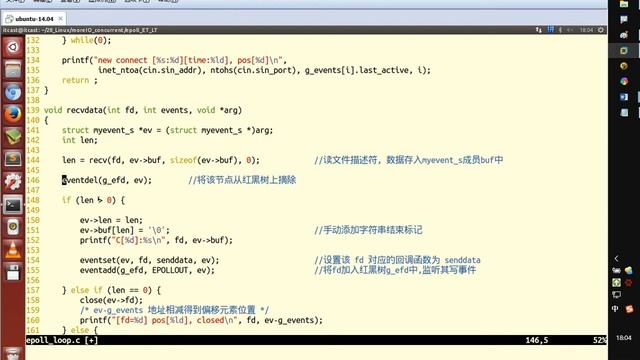Click the 'close(ev->fd);' statement
This screenshot has height=360, width=640.
[x=111, y=300]
